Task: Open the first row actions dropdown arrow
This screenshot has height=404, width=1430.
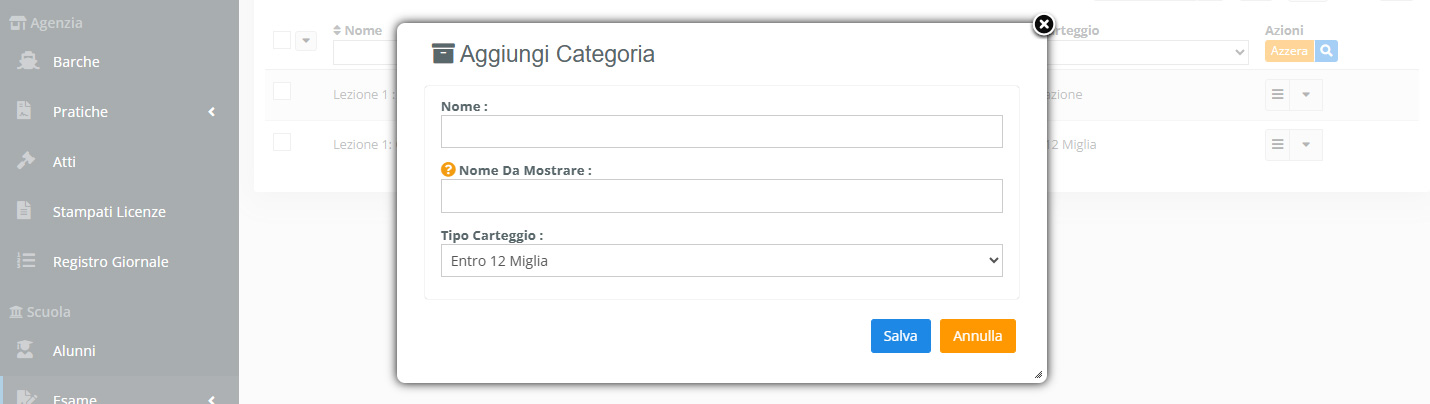Action: pyautogui.click(x=1306, y=94)
